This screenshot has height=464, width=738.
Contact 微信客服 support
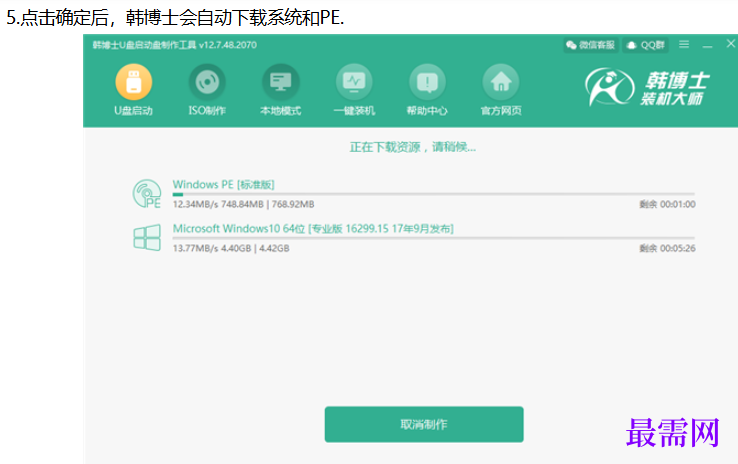[x=591, y=45]
